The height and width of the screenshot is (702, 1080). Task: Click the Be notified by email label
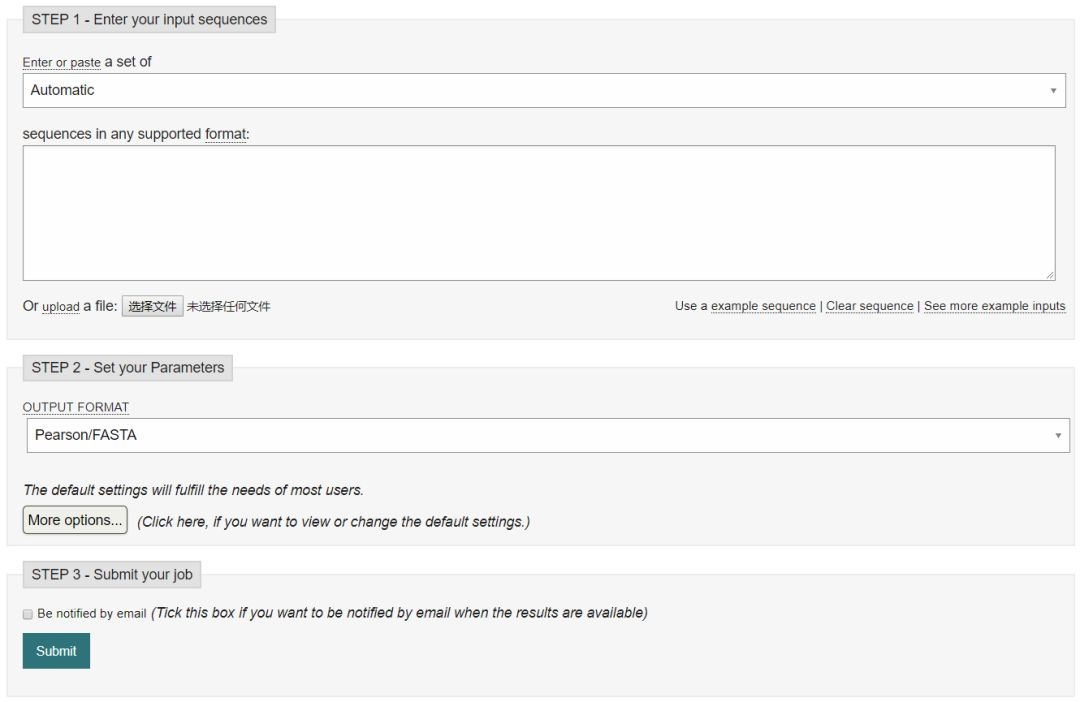pyautogui.click(x=92, y=613)
